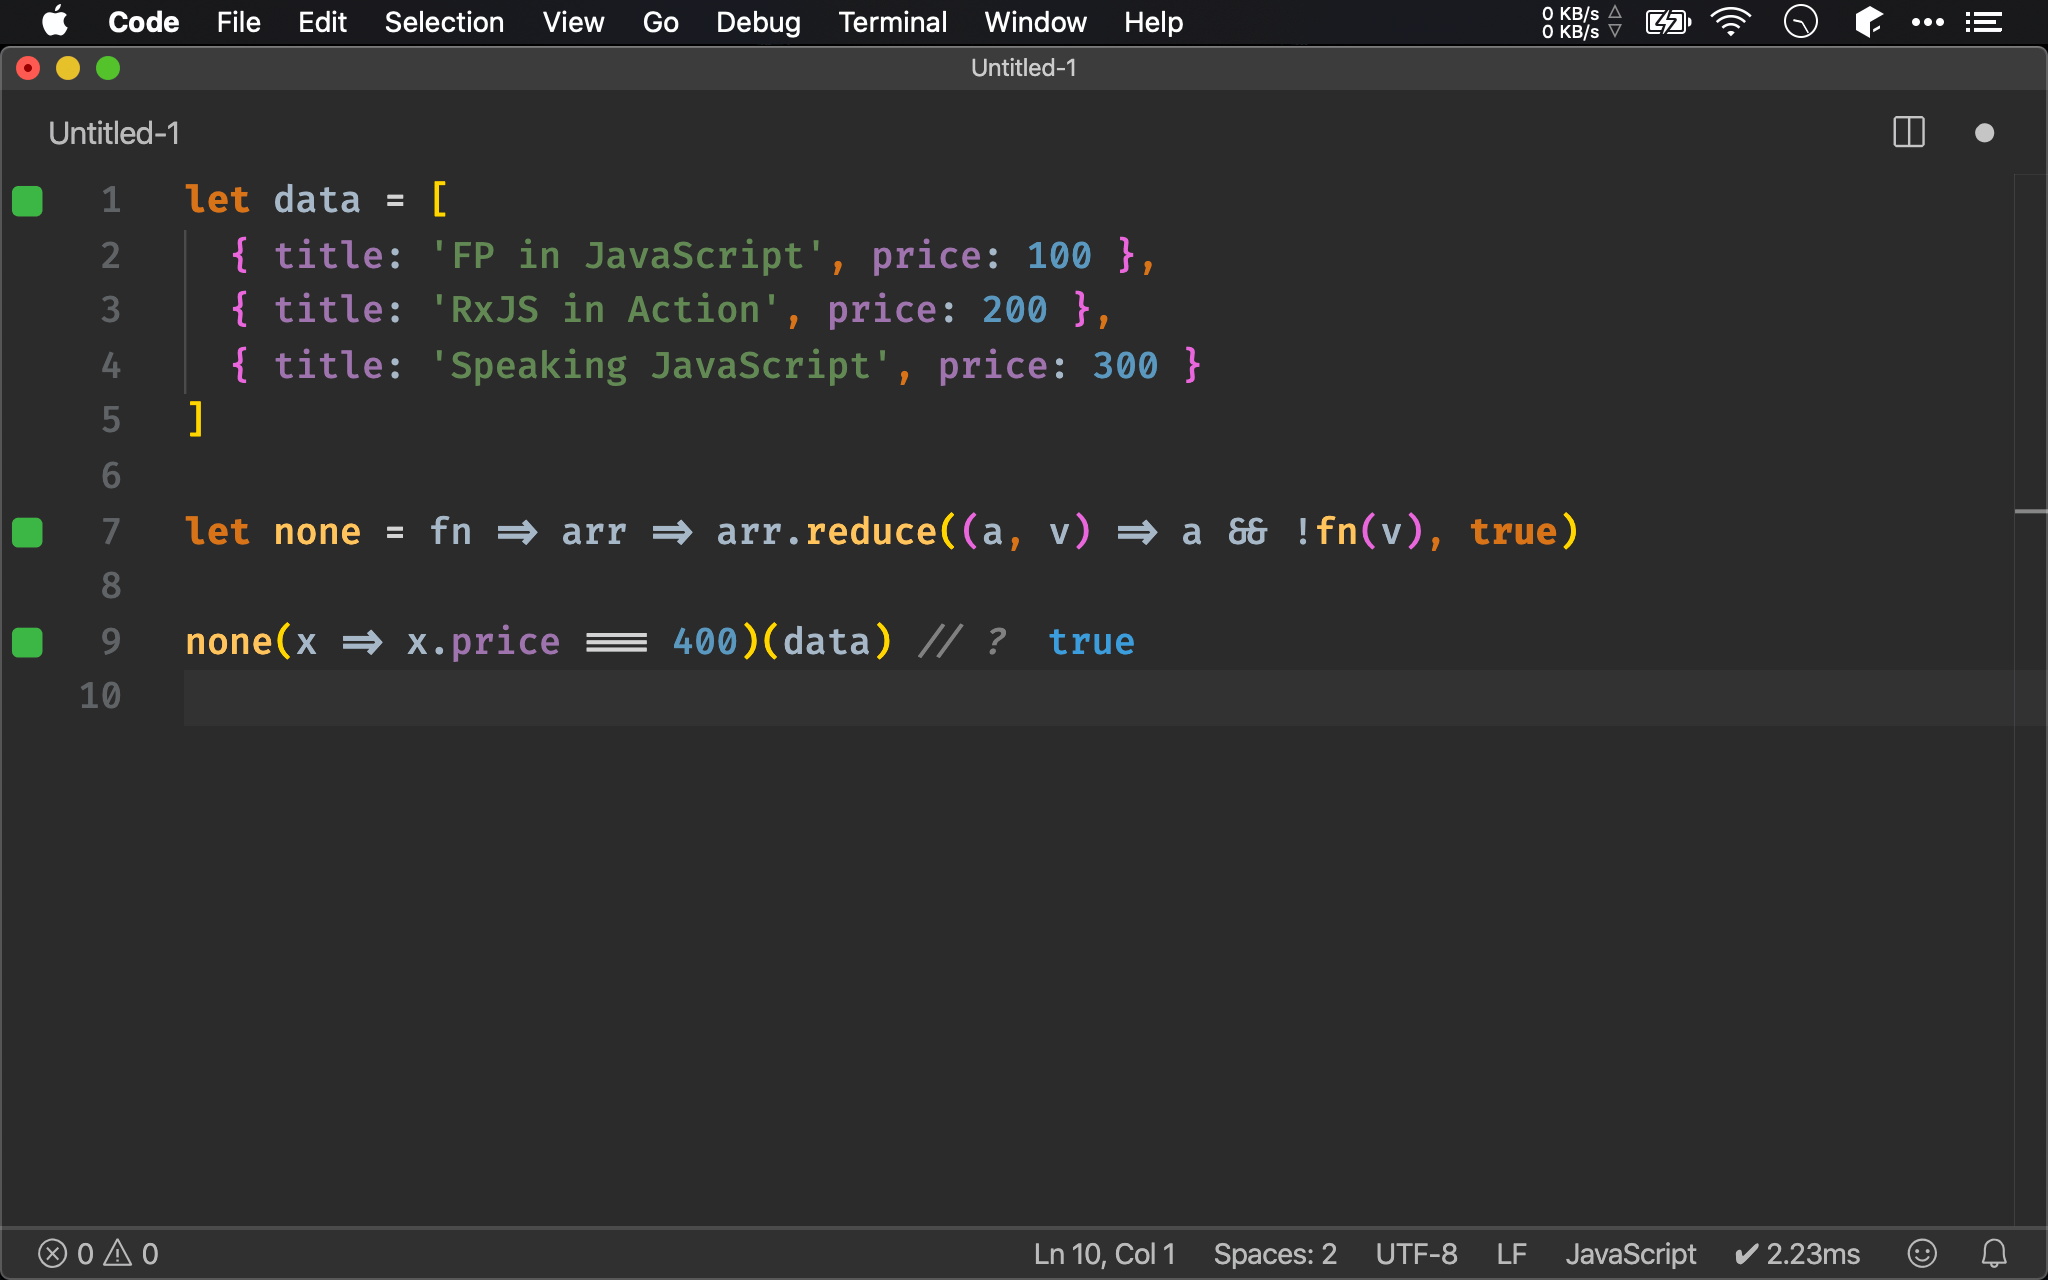Toggle the green debug breakpoint on line 1
Image resolution: width=2048 pixels, height=1280 pixels.
28,199
